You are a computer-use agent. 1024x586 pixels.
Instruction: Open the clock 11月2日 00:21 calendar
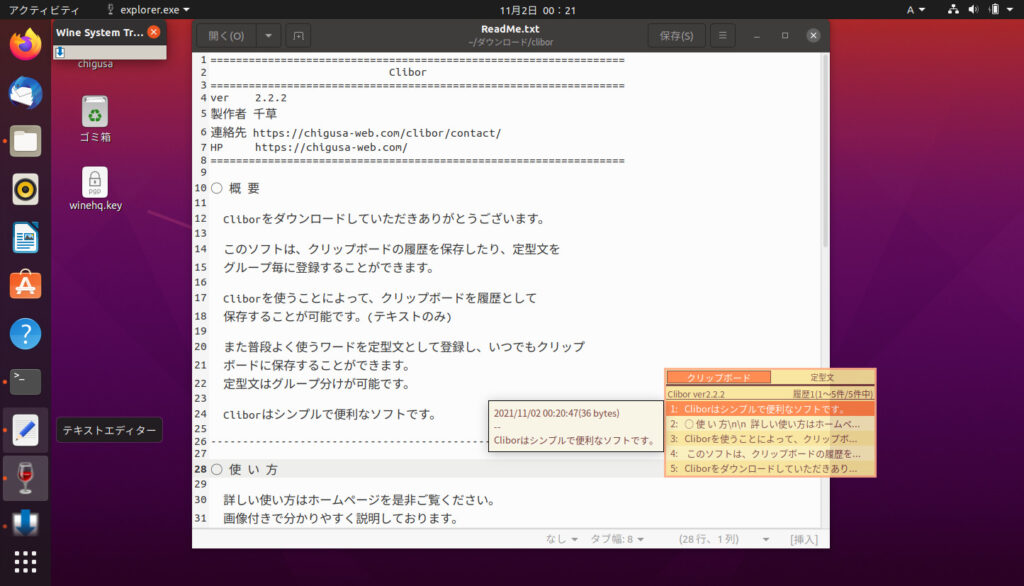click(x=537, y=10)
